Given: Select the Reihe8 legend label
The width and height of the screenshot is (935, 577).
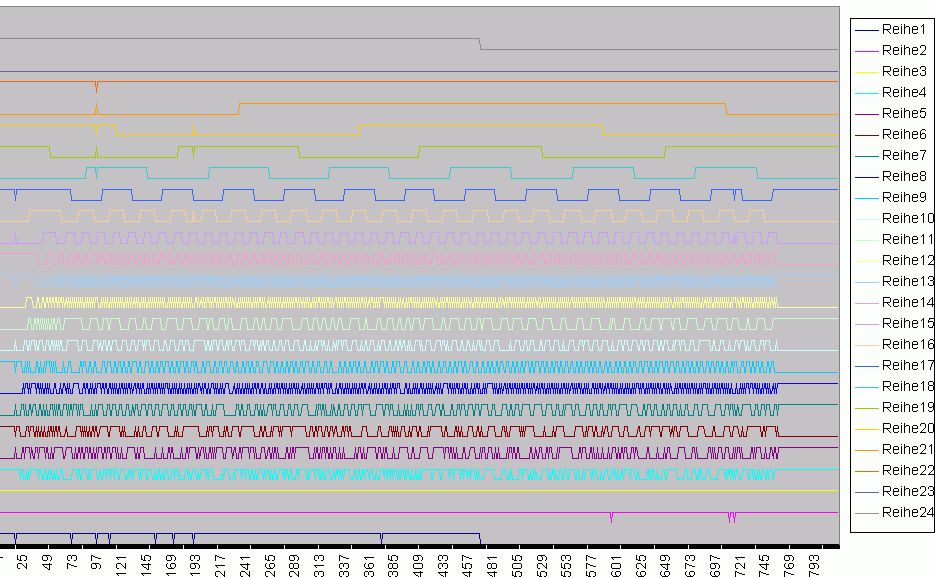Looking at the screenshot, I should click(x=904, y=176).
